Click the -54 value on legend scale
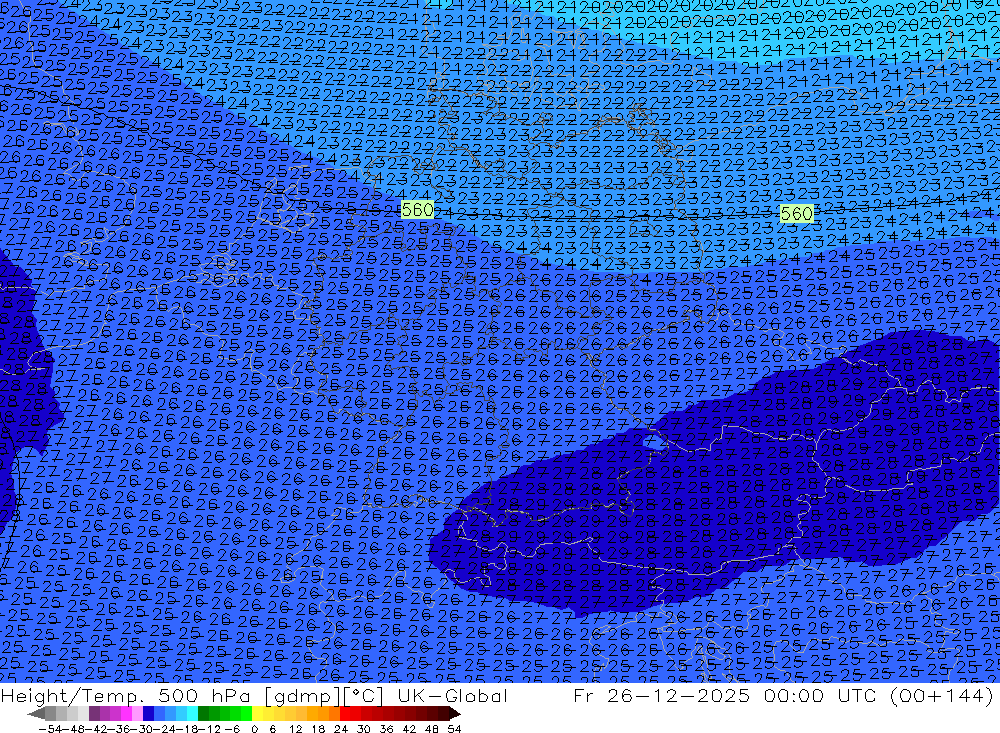This screenshot has width=1000, height=733. click(x=49, y=729)
